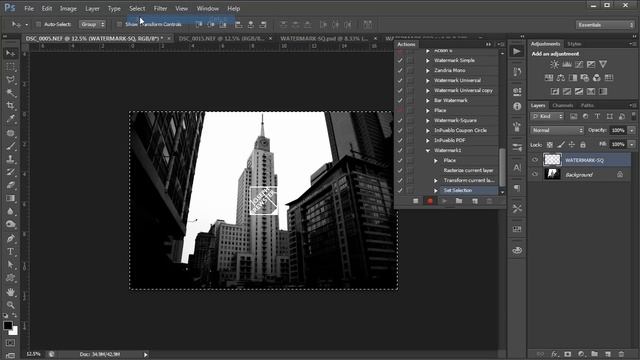Click the red Record button in Actions
The width and height of the screenshot is (640, 360).
tap(430, 201)
